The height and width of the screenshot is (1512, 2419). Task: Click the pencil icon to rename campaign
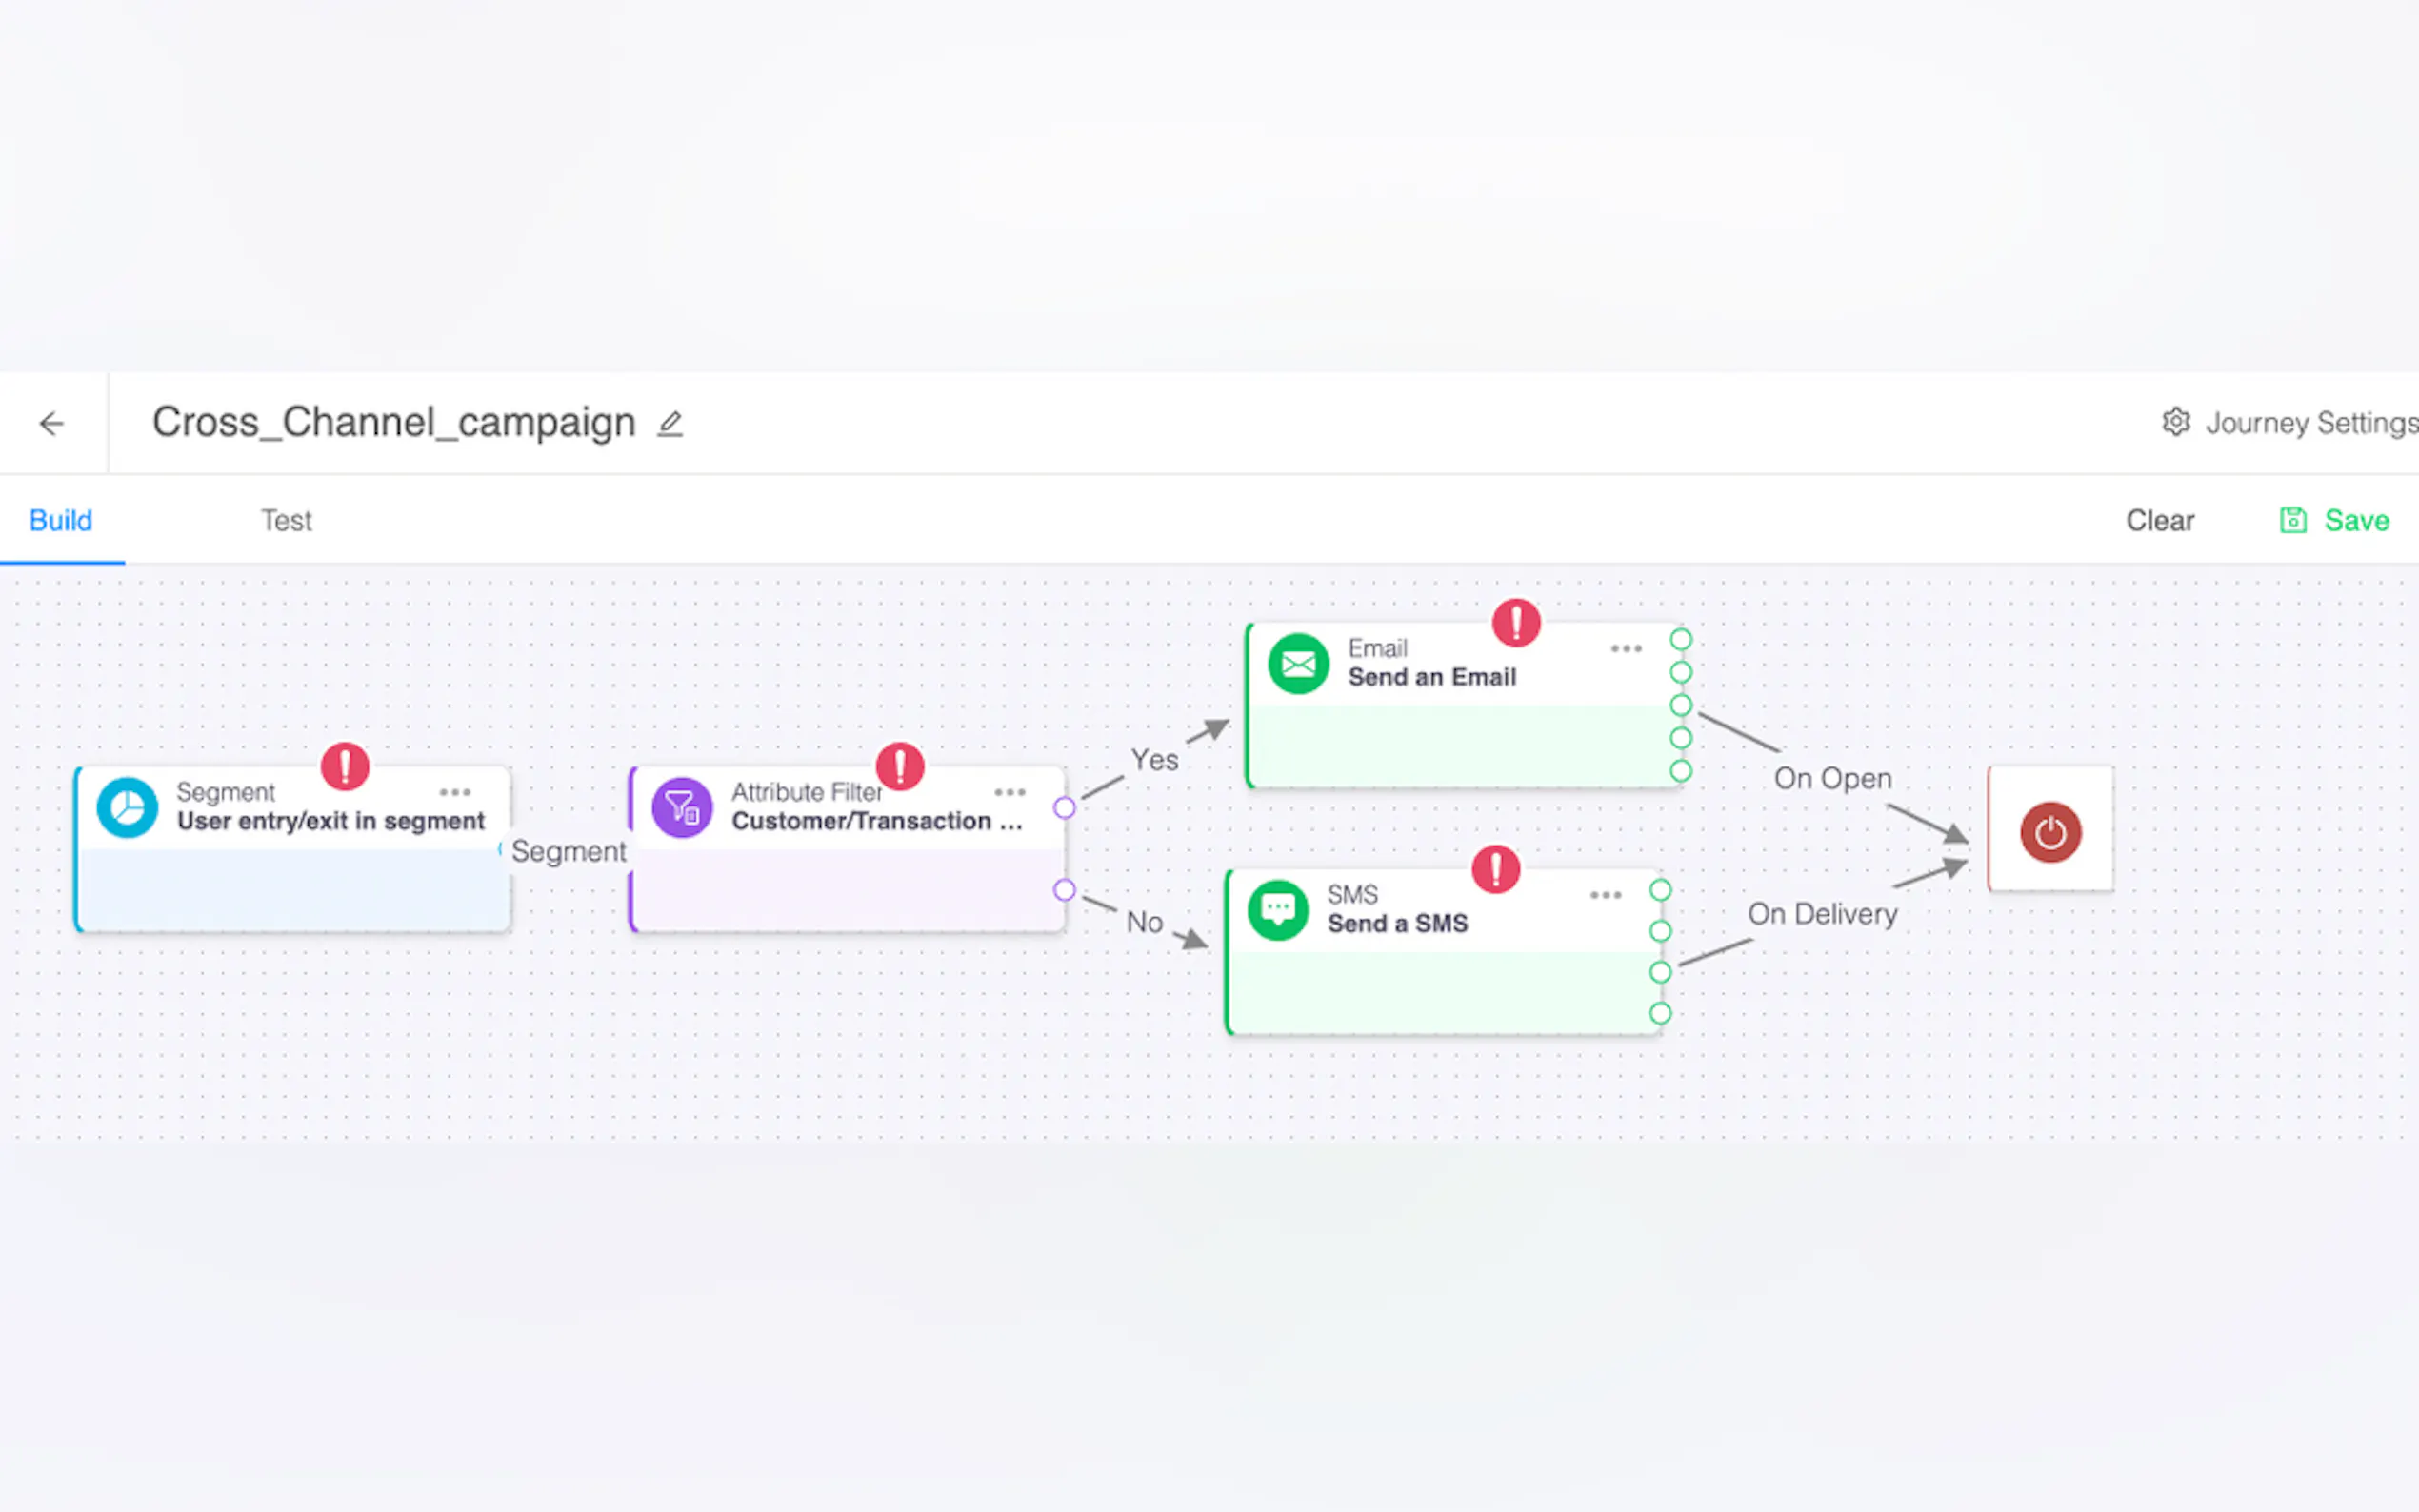point(670,424)
